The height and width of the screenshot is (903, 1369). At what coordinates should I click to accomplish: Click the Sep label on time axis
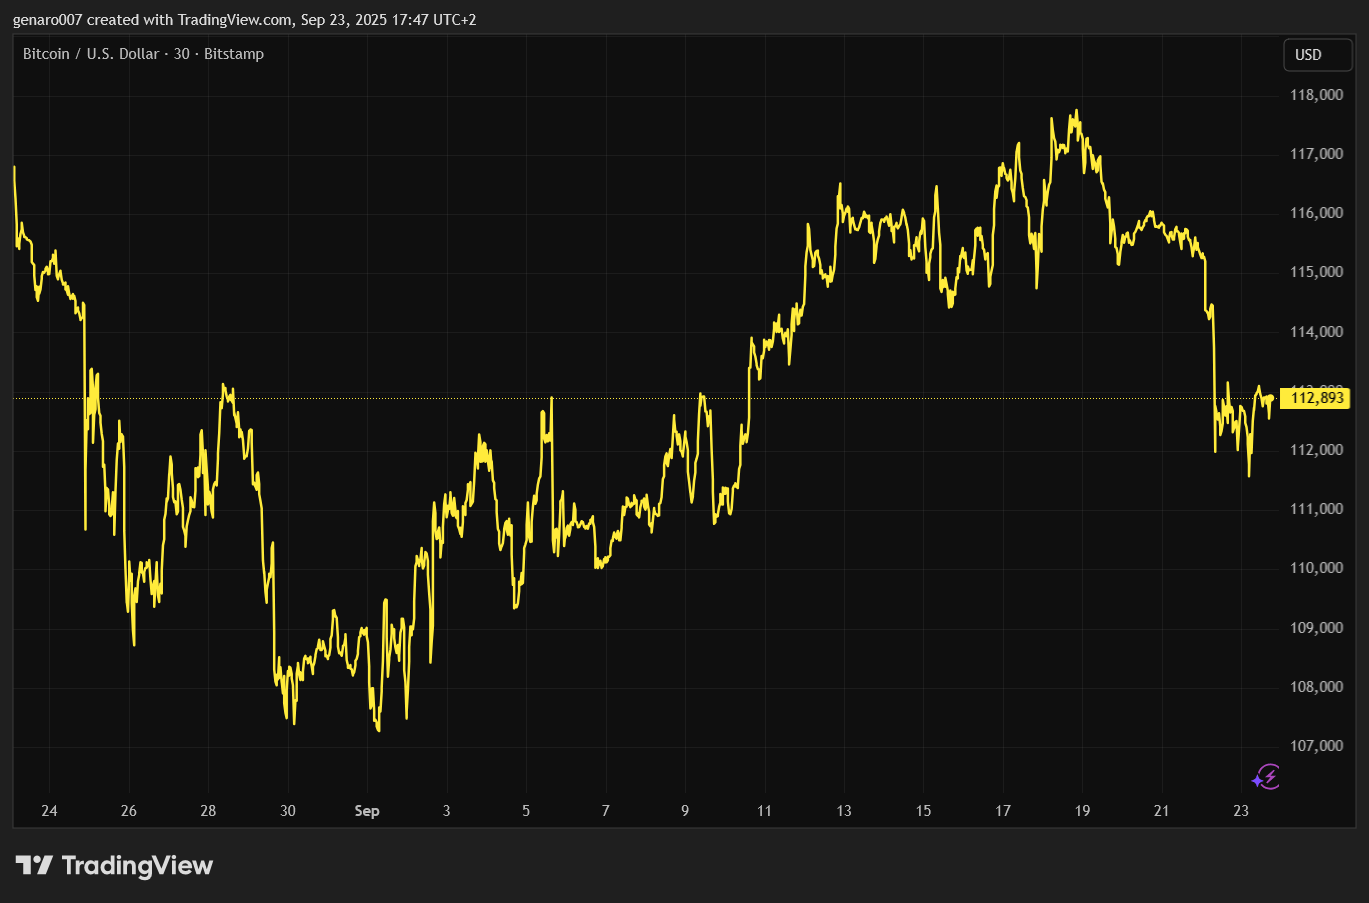coord(367,811)
